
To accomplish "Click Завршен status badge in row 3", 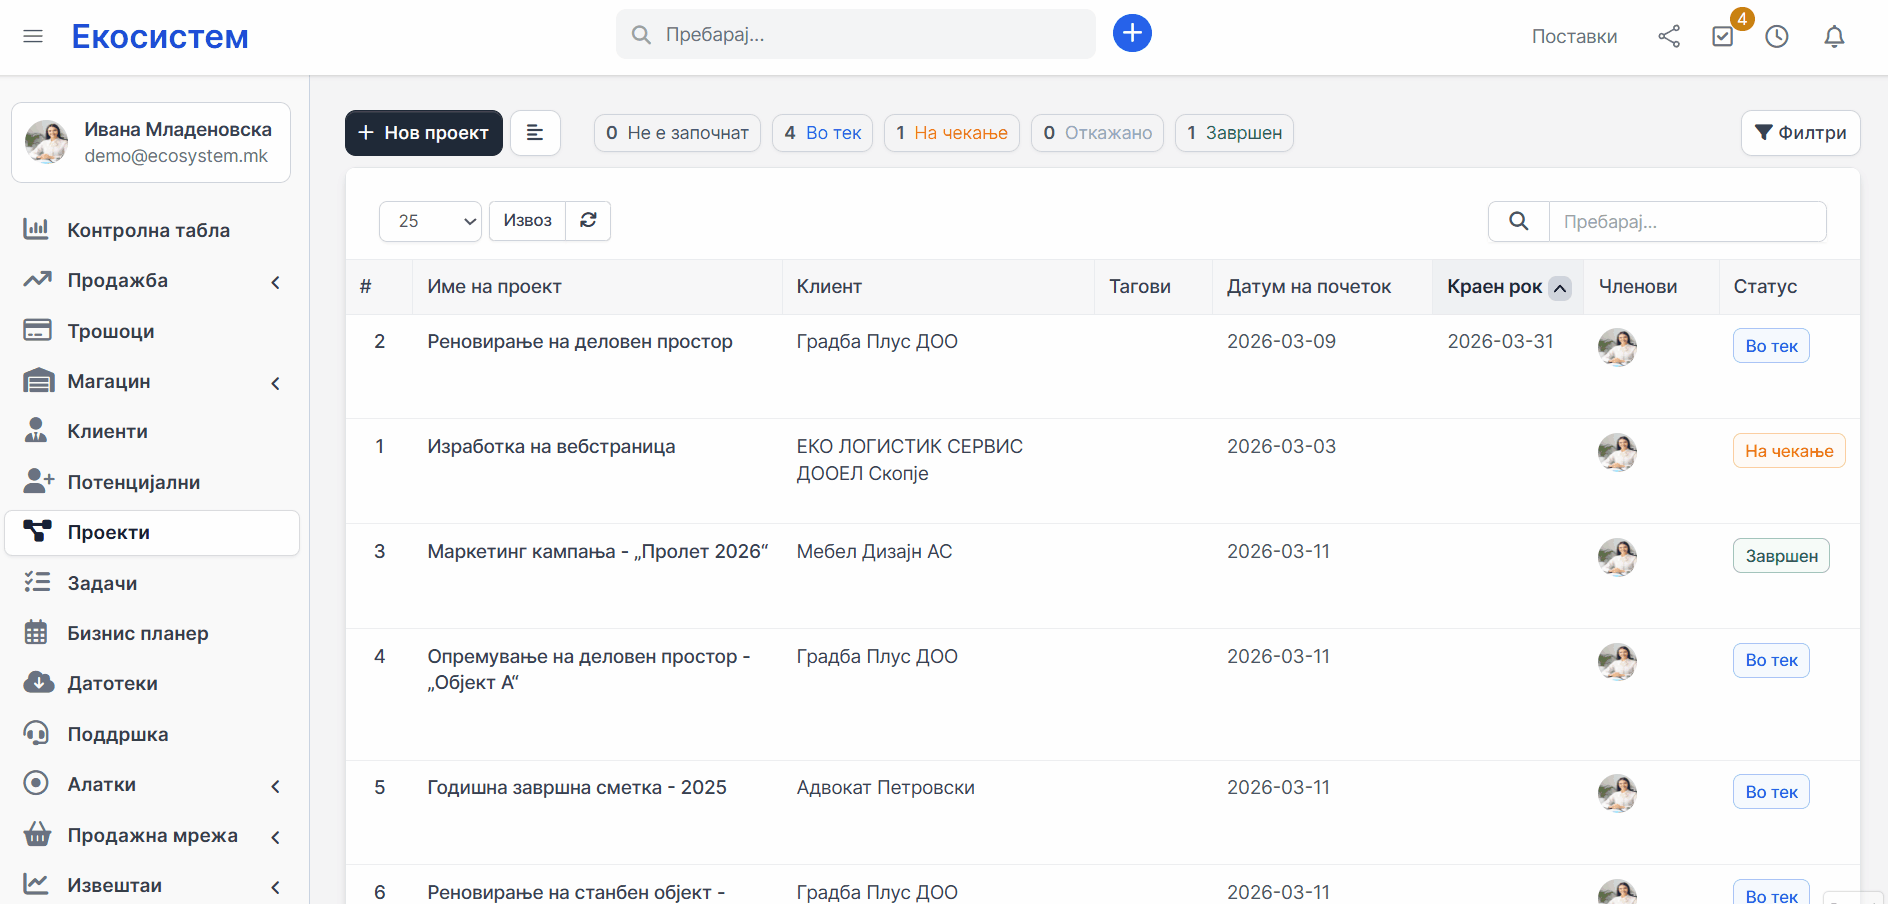I will [1781, 556].
